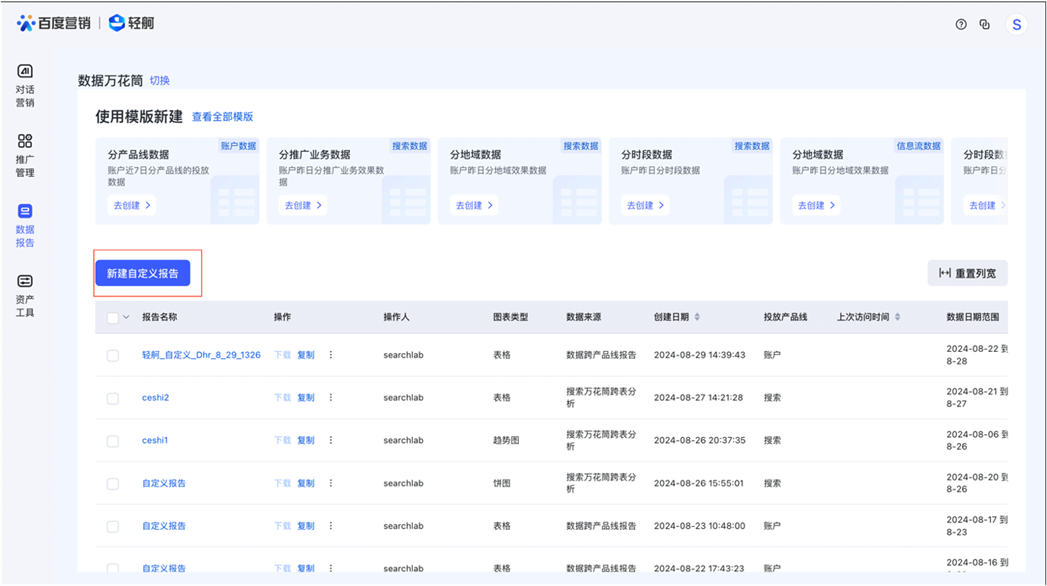Click the user avatar S icon

(x=1017, y=25)
